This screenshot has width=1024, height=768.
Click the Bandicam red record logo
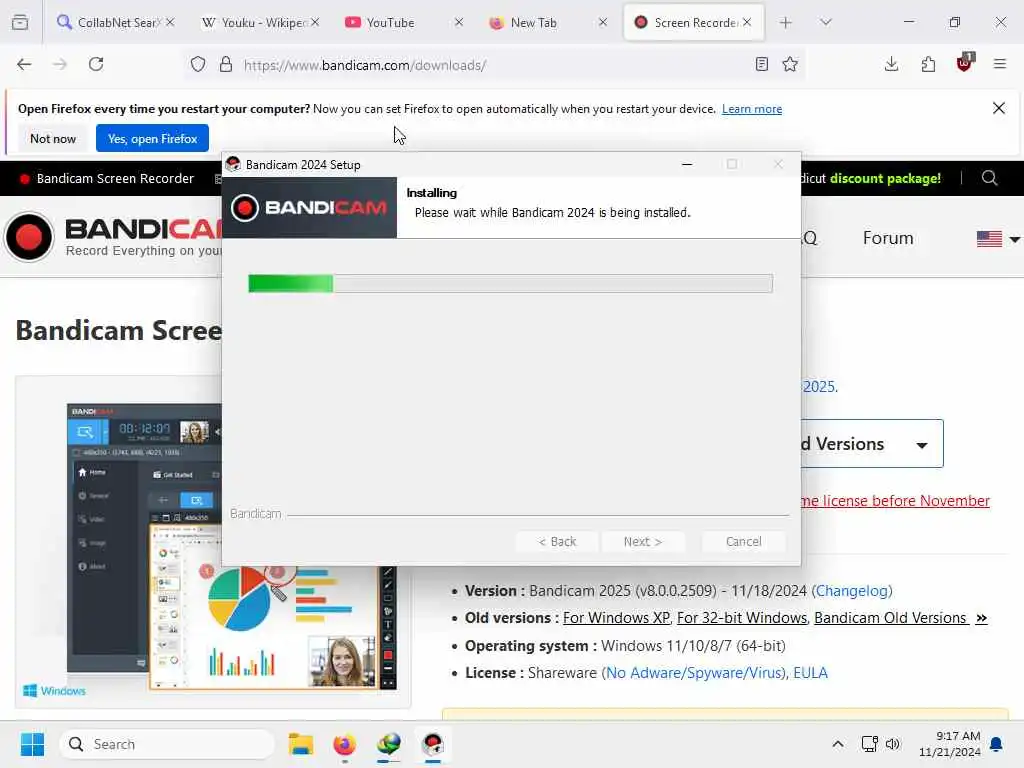[x=29, y=237]
